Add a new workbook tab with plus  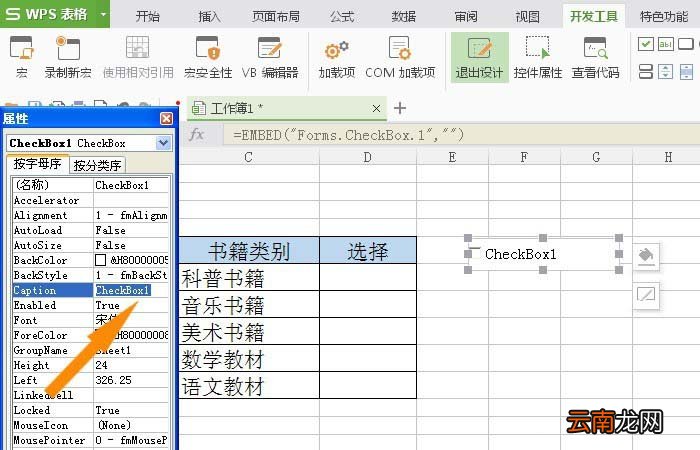(x=400, y=108)
